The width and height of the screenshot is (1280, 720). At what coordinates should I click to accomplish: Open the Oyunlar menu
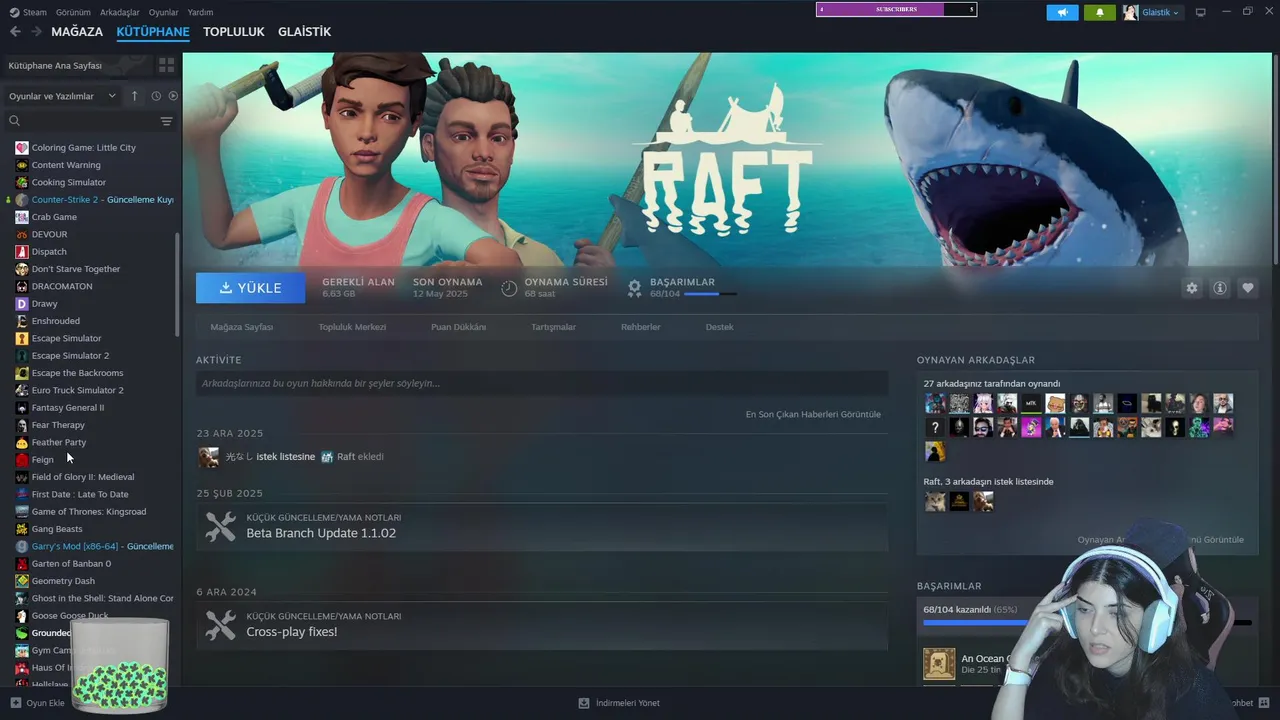(x=164, y=12)
